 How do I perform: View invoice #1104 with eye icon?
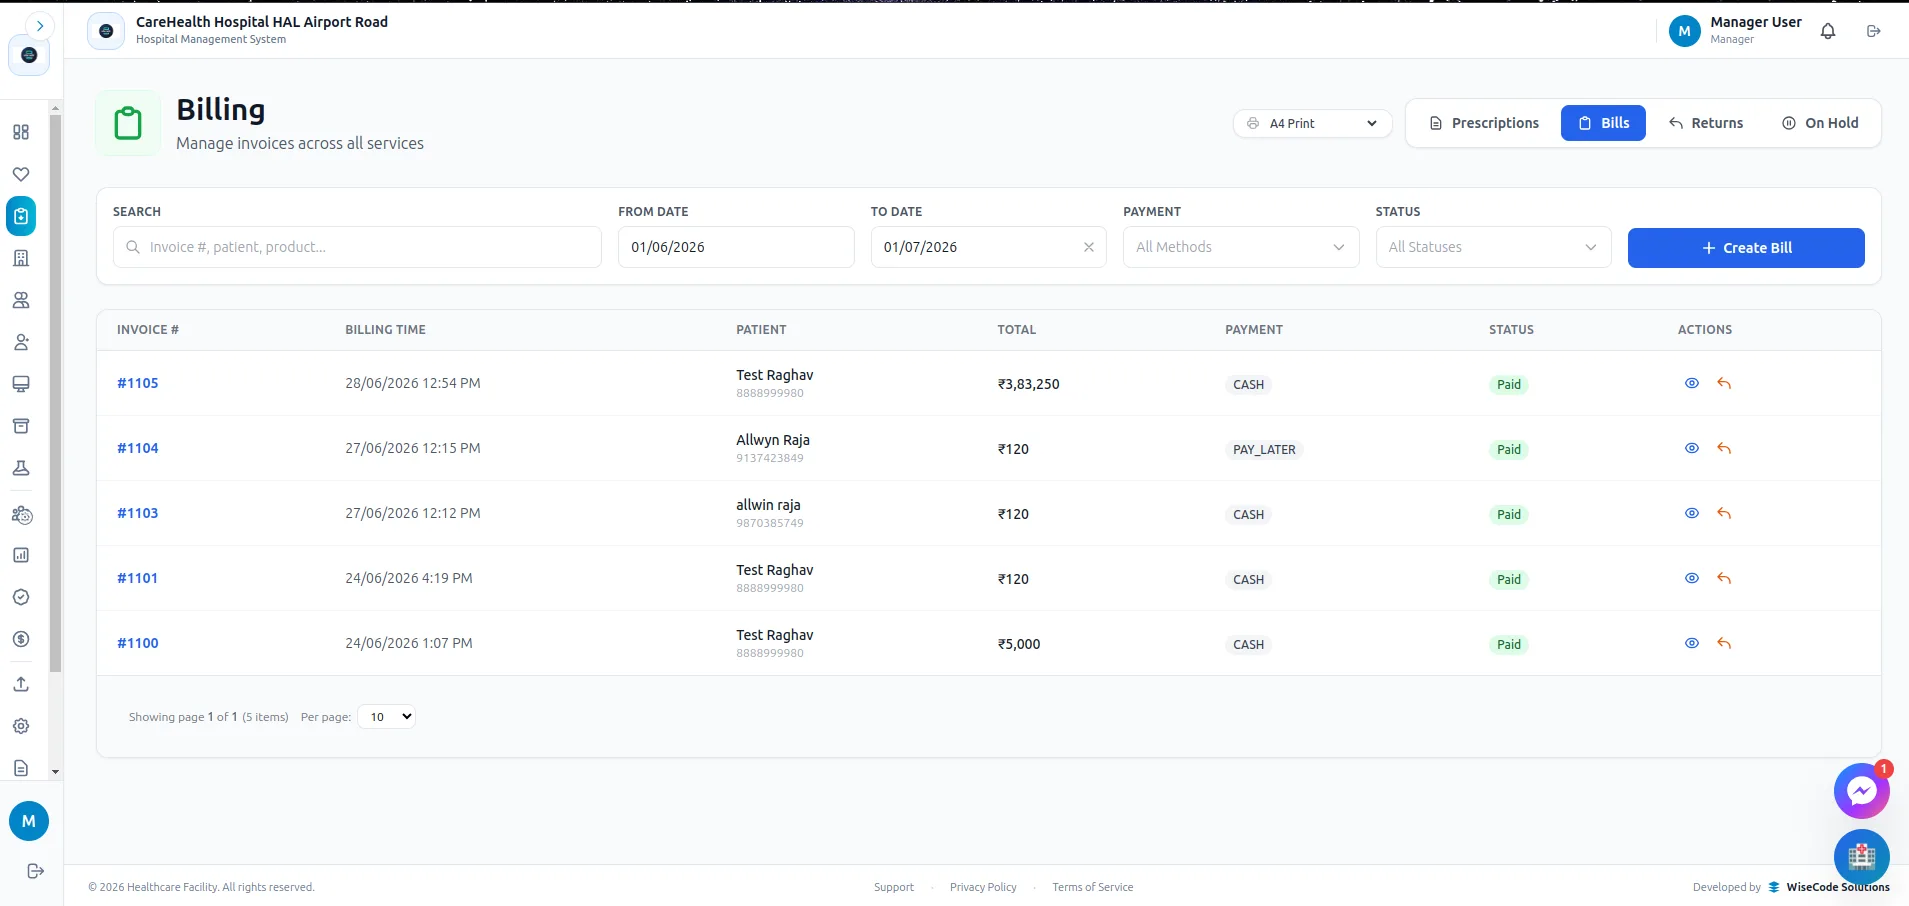[1692, 448]
